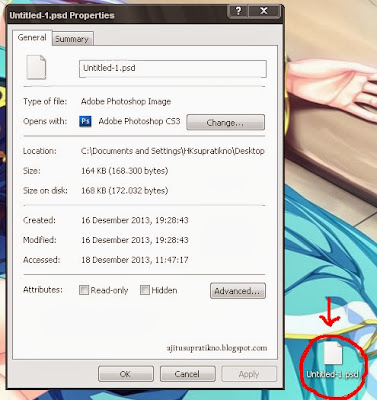Click the Adobe Photoshop CS3 program name
377x400 pixels.
click(139, 121)
